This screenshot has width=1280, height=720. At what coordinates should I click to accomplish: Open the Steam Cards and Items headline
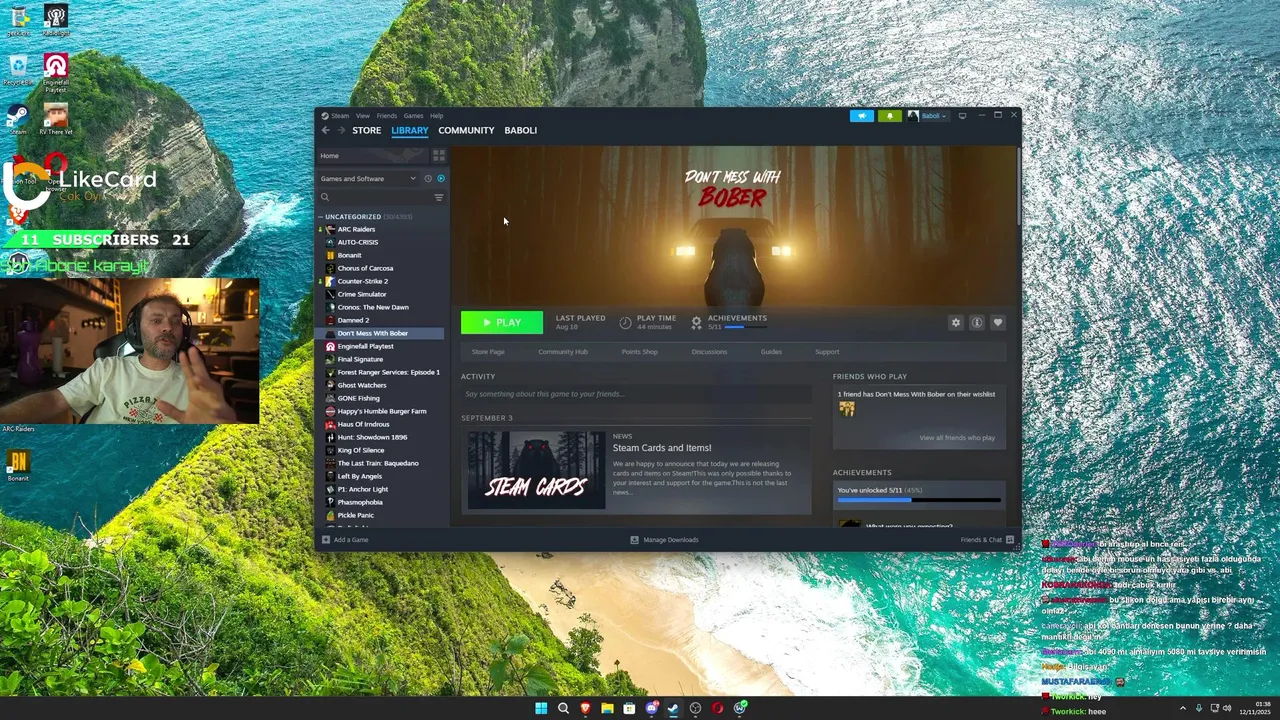(x=662, y=448)
